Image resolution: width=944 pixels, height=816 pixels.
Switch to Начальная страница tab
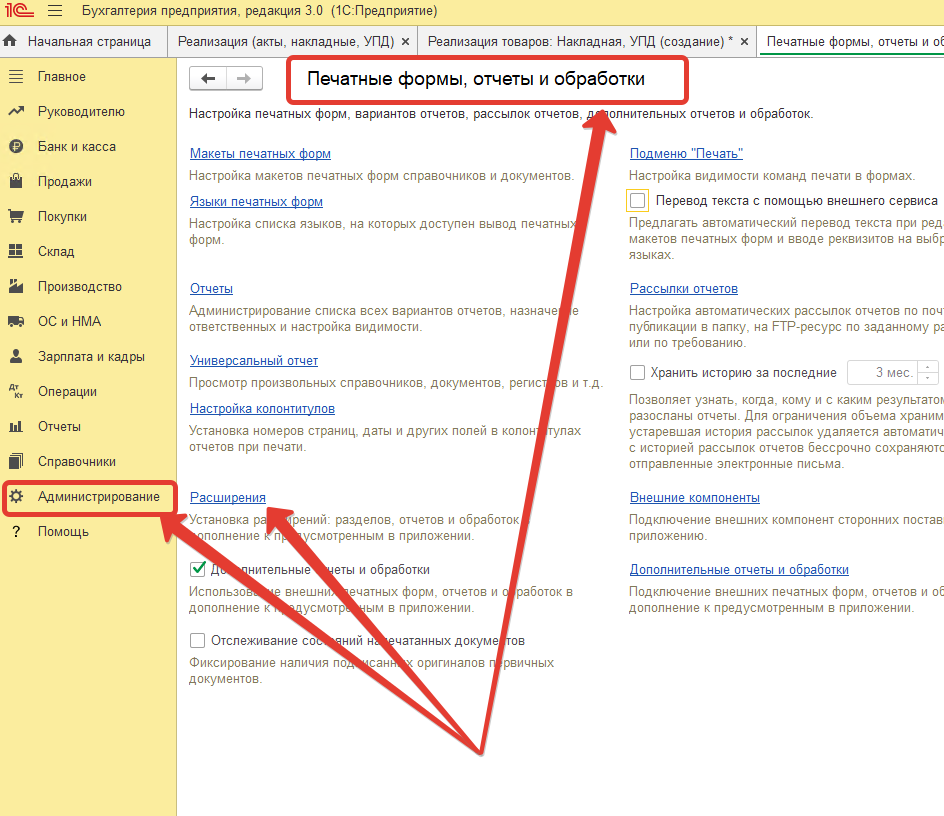[84, 42]
